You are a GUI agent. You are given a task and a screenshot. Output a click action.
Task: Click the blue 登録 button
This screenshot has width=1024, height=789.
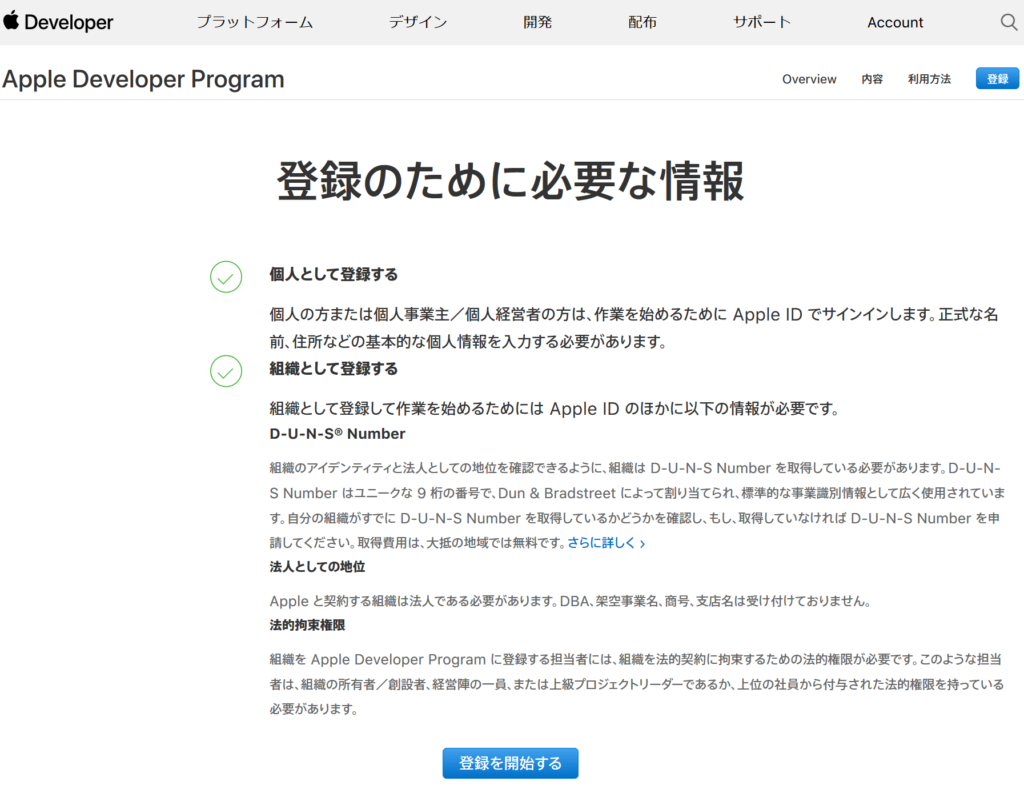997,78
